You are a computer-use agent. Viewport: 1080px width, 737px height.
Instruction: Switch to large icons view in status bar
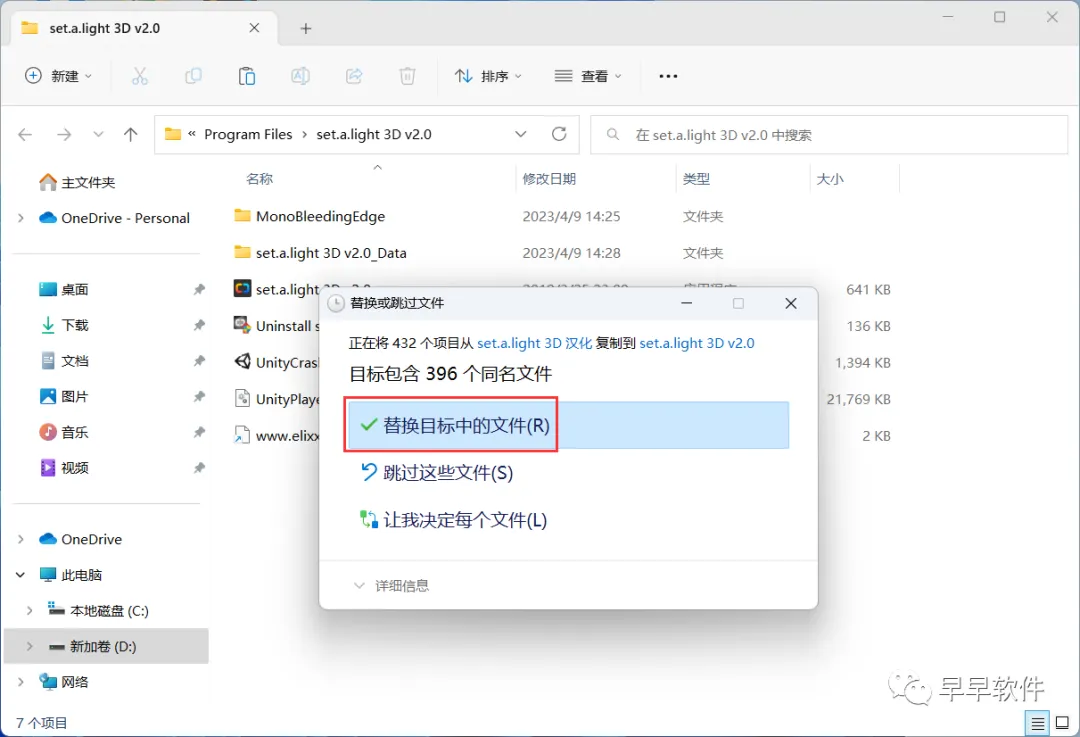pyautogui.click(x=1062, y=723)
